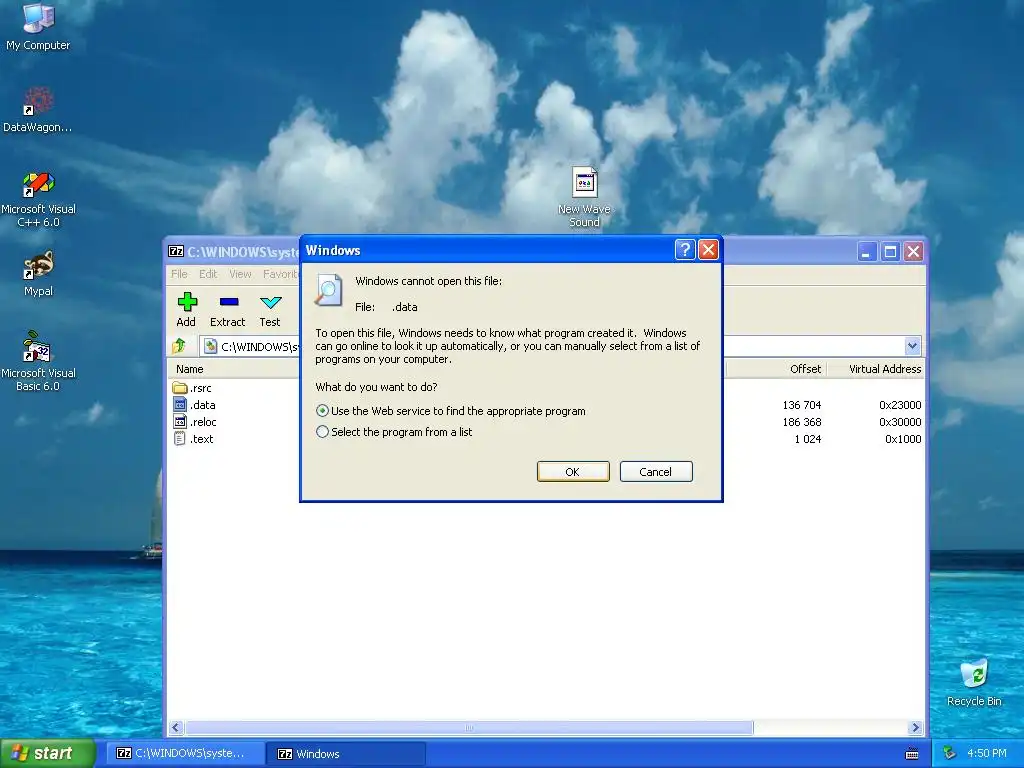
Task: Open the Favorites menu in 7-Zip
Action: [281, 274]
